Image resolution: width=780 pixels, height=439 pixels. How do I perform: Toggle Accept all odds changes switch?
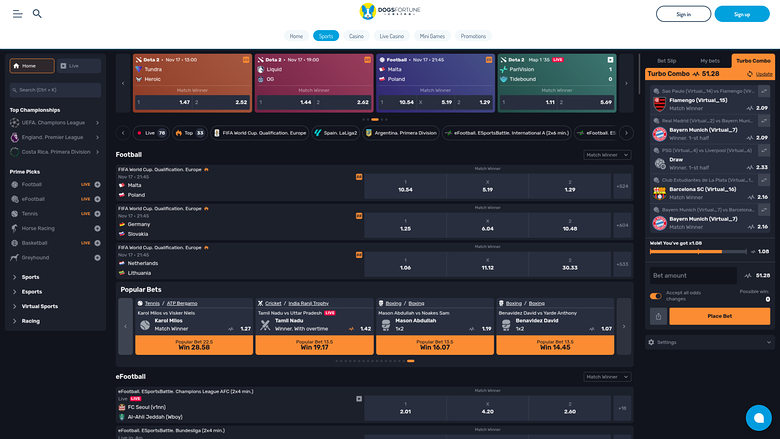click(x=656, y=295)
